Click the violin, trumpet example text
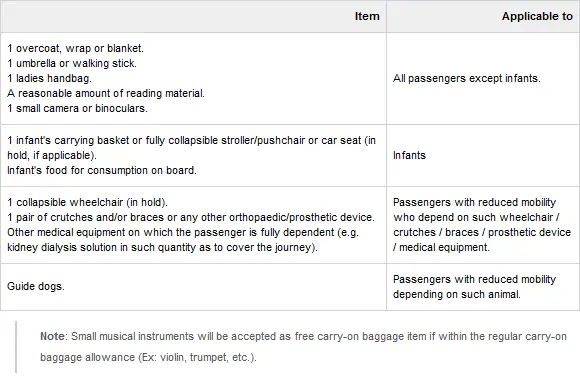 pyautogui.click(x=196, y=357)
